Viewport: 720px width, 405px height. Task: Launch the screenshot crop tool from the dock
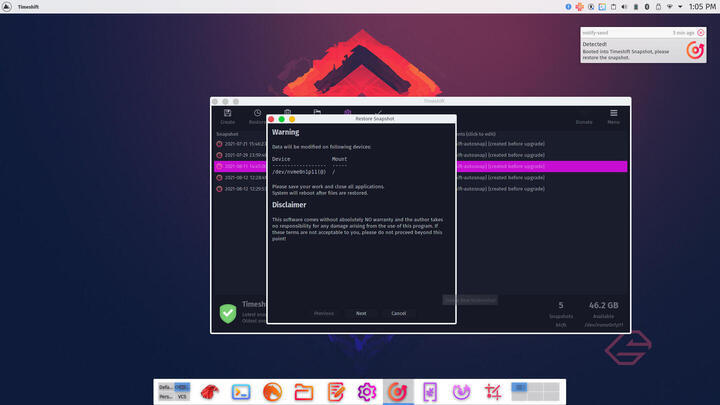(x=493, y=392)
